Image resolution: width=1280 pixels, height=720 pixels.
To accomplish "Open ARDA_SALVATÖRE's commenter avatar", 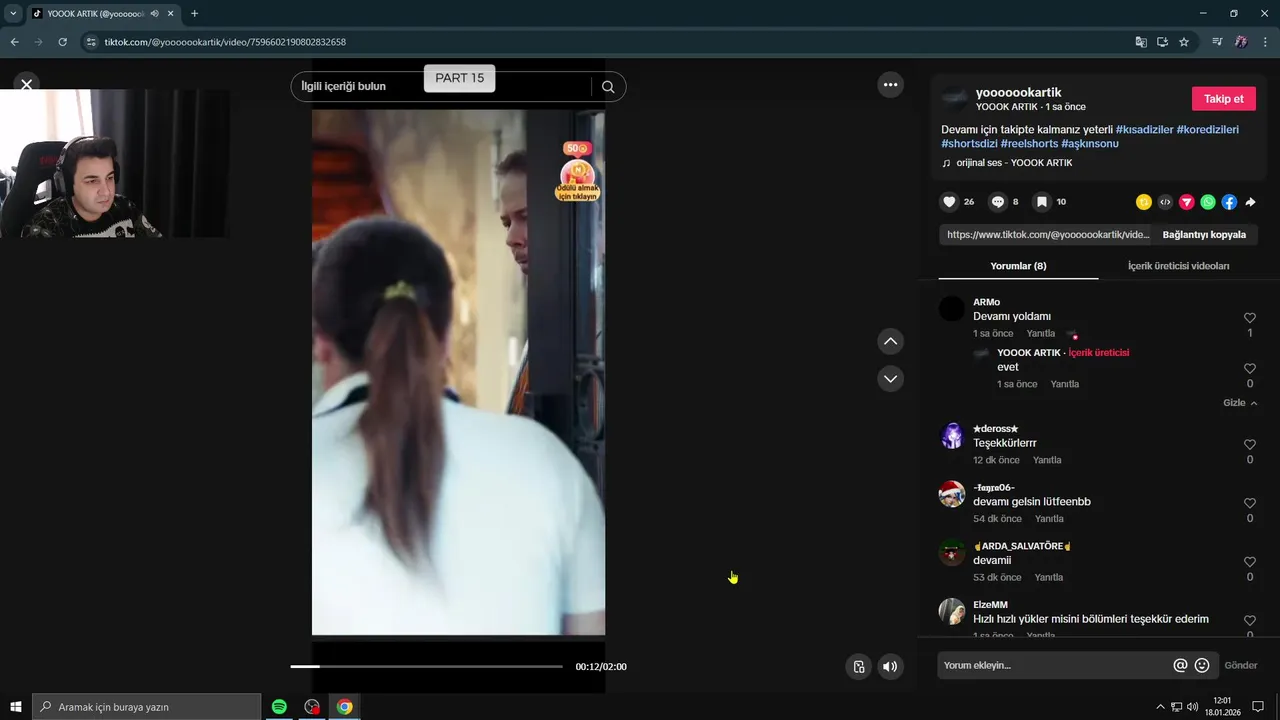I will [952, 553].
